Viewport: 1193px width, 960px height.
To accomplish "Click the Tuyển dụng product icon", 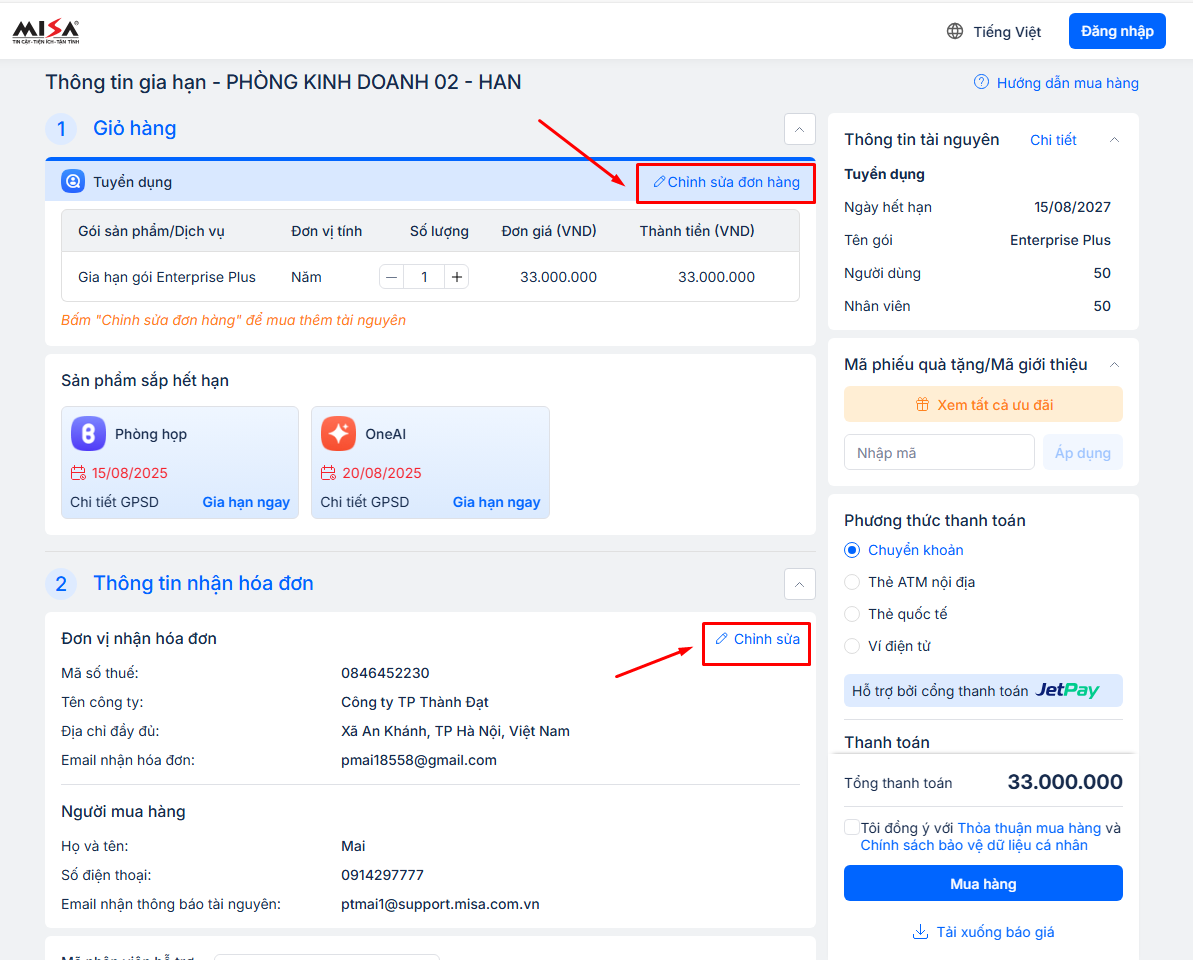I will coord(73,181).
